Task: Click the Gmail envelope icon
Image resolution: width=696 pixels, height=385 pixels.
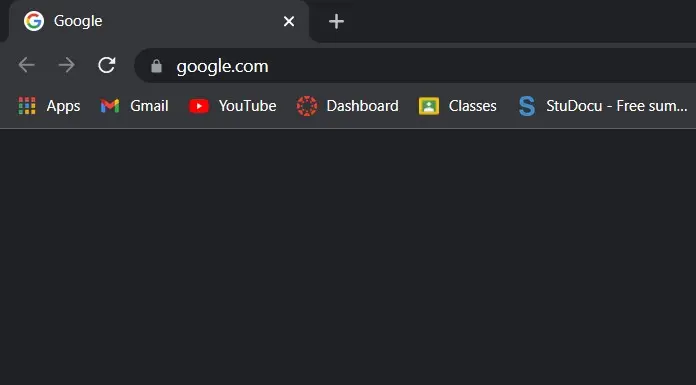Action: click(x=110, y=106)
